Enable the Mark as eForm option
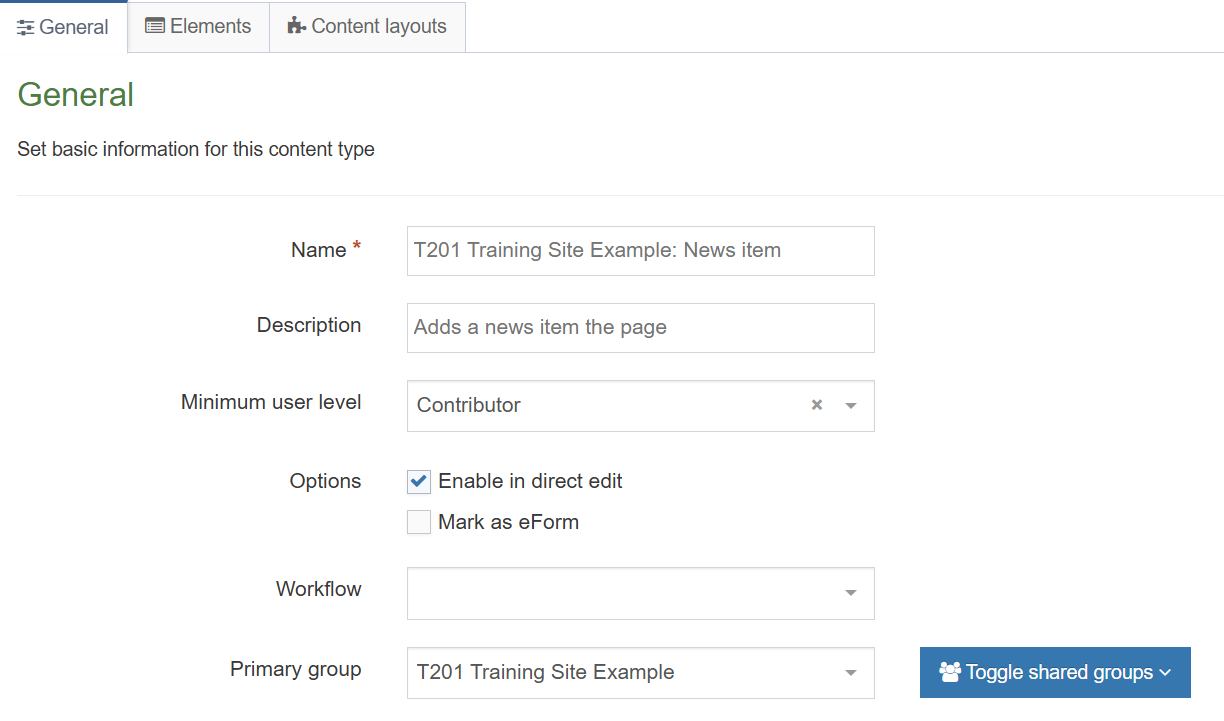This screenshot has height=721, width=1224. (418, 521)
